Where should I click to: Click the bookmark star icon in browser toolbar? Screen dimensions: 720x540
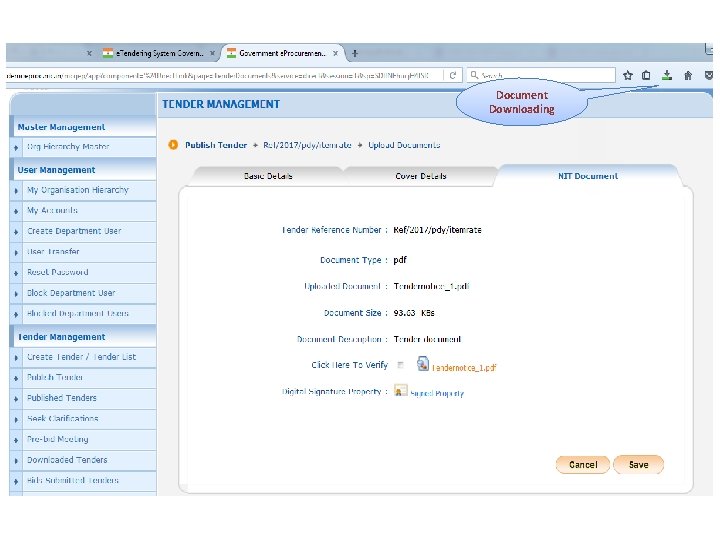tap(628, 75)
